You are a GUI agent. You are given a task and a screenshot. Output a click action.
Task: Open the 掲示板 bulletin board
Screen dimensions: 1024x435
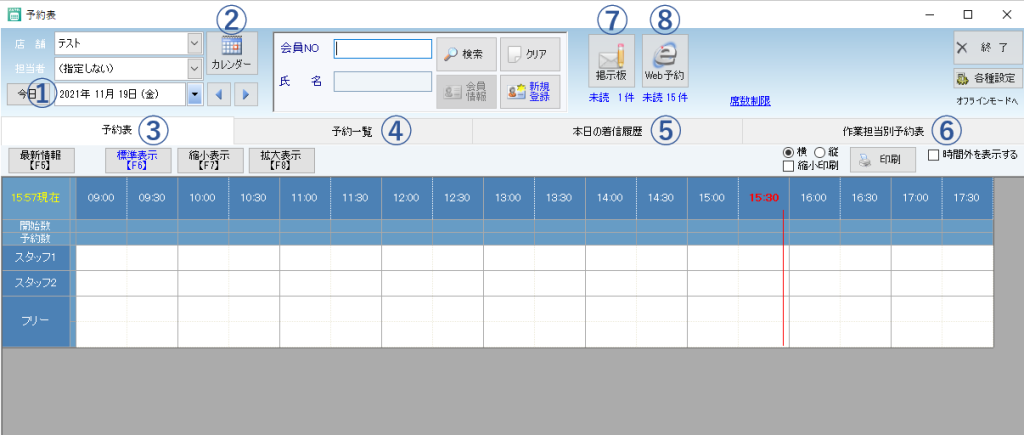[x=611, y=60]
